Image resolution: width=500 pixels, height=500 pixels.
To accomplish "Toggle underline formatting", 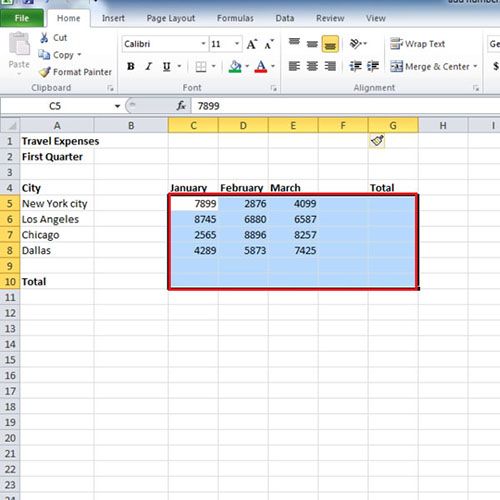I will tap(166, 67).
